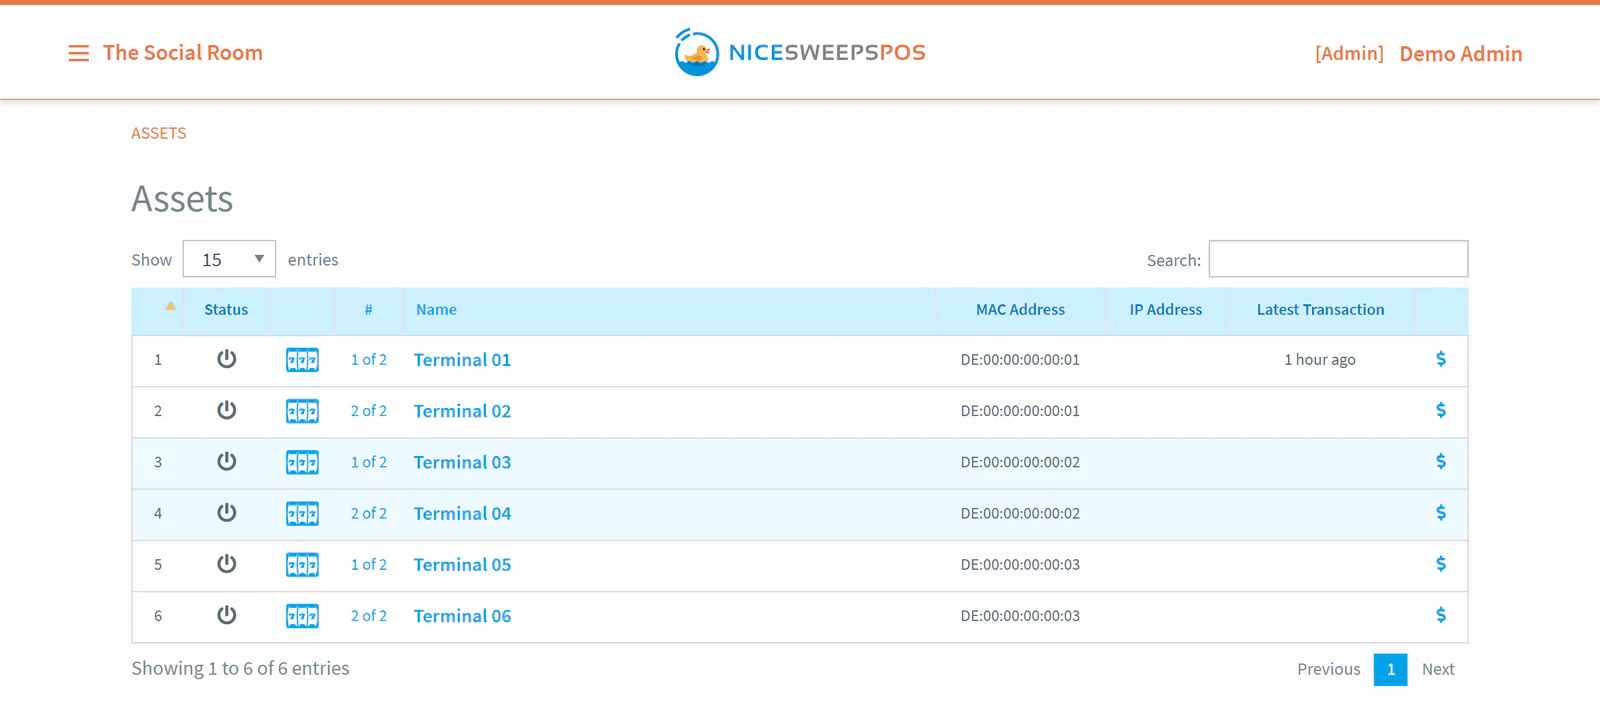Image resolution: width=1600 pixels, height=711 pixels.
Task: Click the '1 of 2' link for Terminal 03
Action: click(x=369, y=462)
